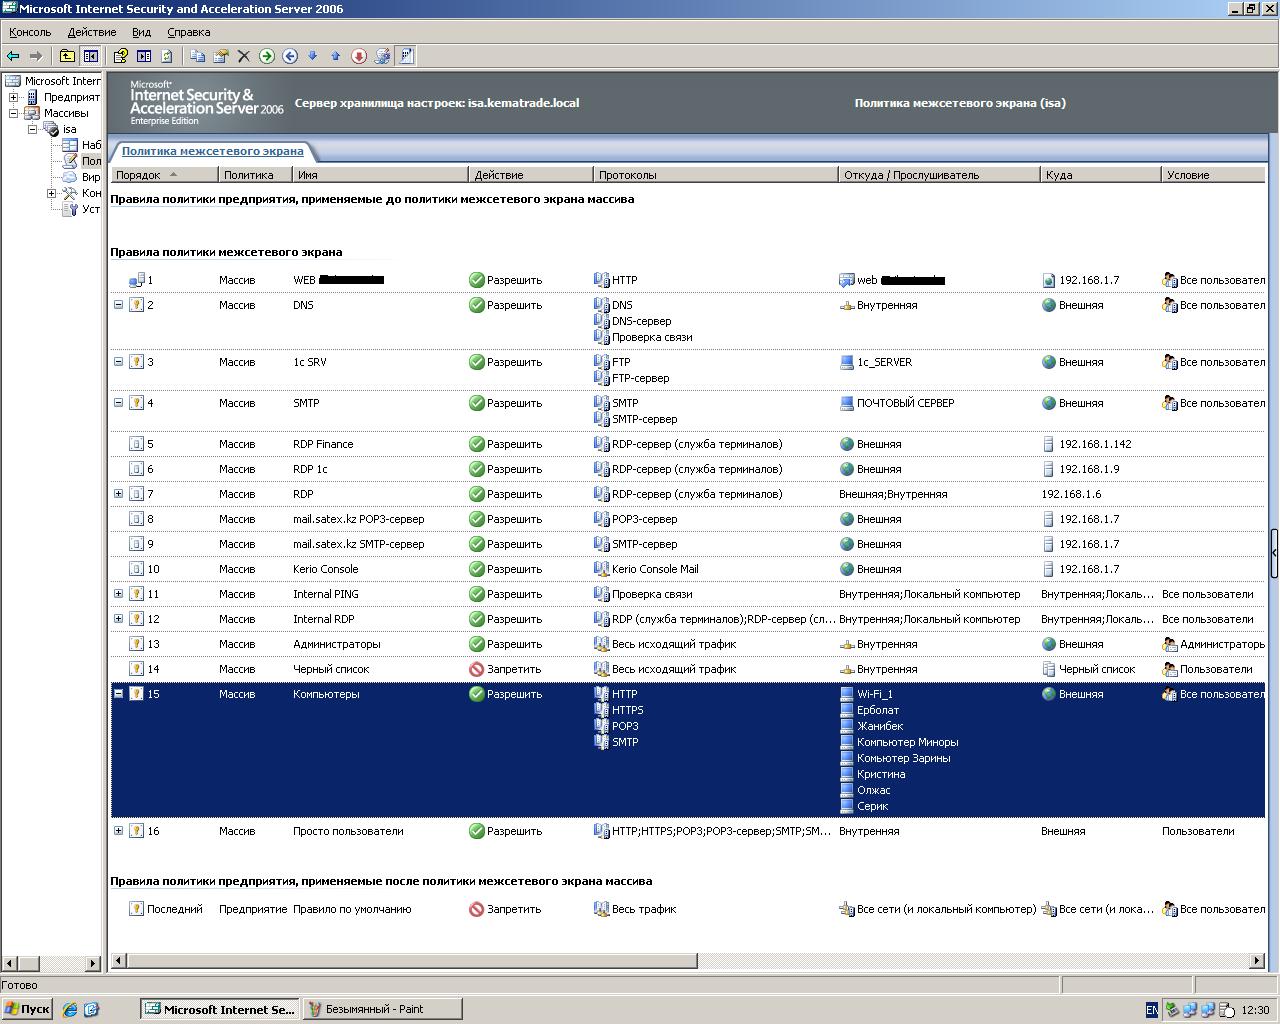The image size is (1280, 1024).
Task: Open the Консоль menu
Action: [x=30, y=32]
